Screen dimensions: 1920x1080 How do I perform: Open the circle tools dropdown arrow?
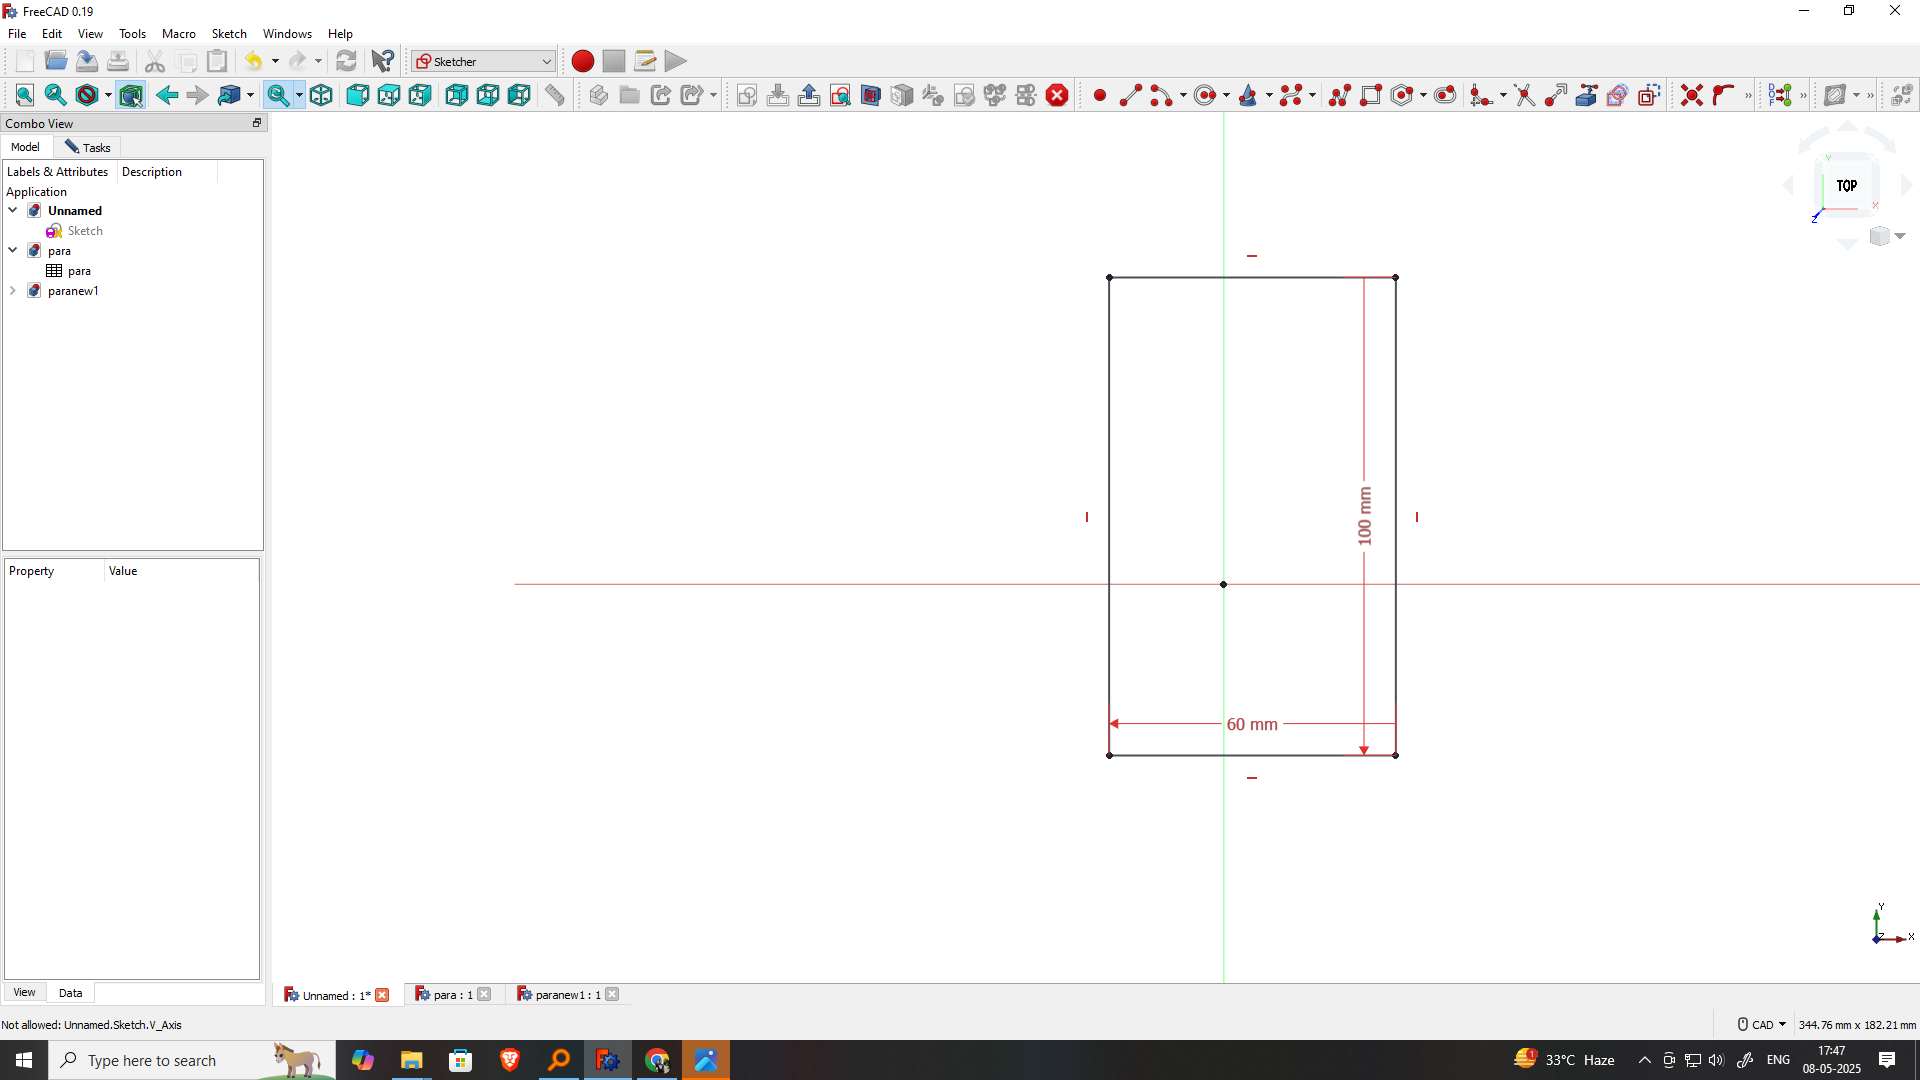(x=1226, y=96)
